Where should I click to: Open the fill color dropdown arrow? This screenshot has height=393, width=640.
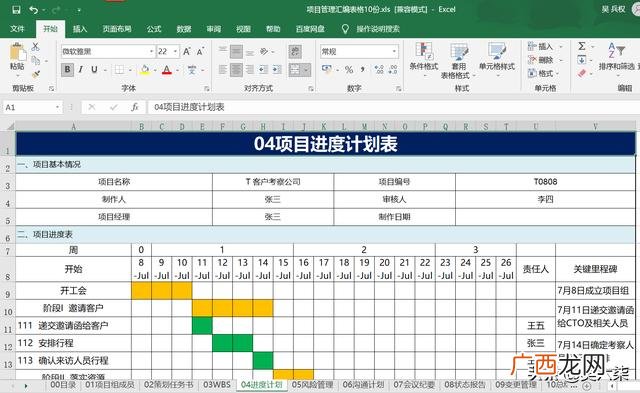tap(155, 70)
